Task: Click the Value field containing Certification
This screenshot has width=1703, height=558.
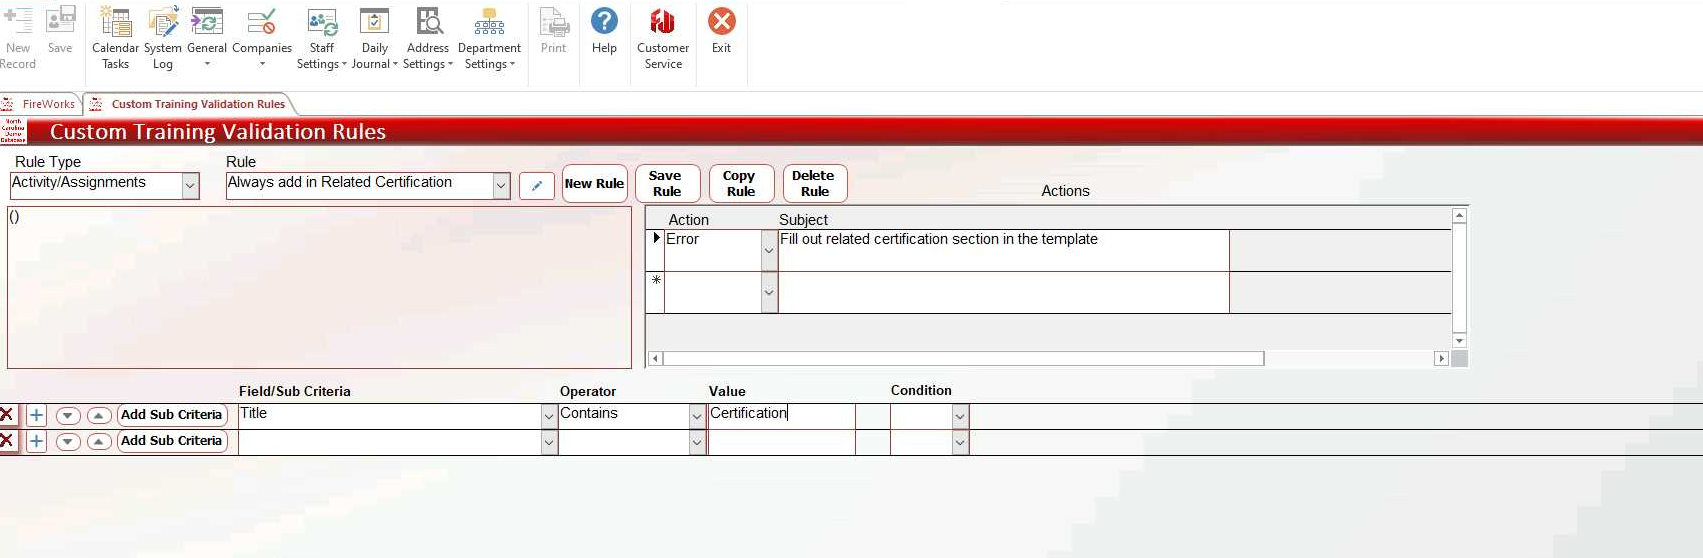Action: point(781,415)
